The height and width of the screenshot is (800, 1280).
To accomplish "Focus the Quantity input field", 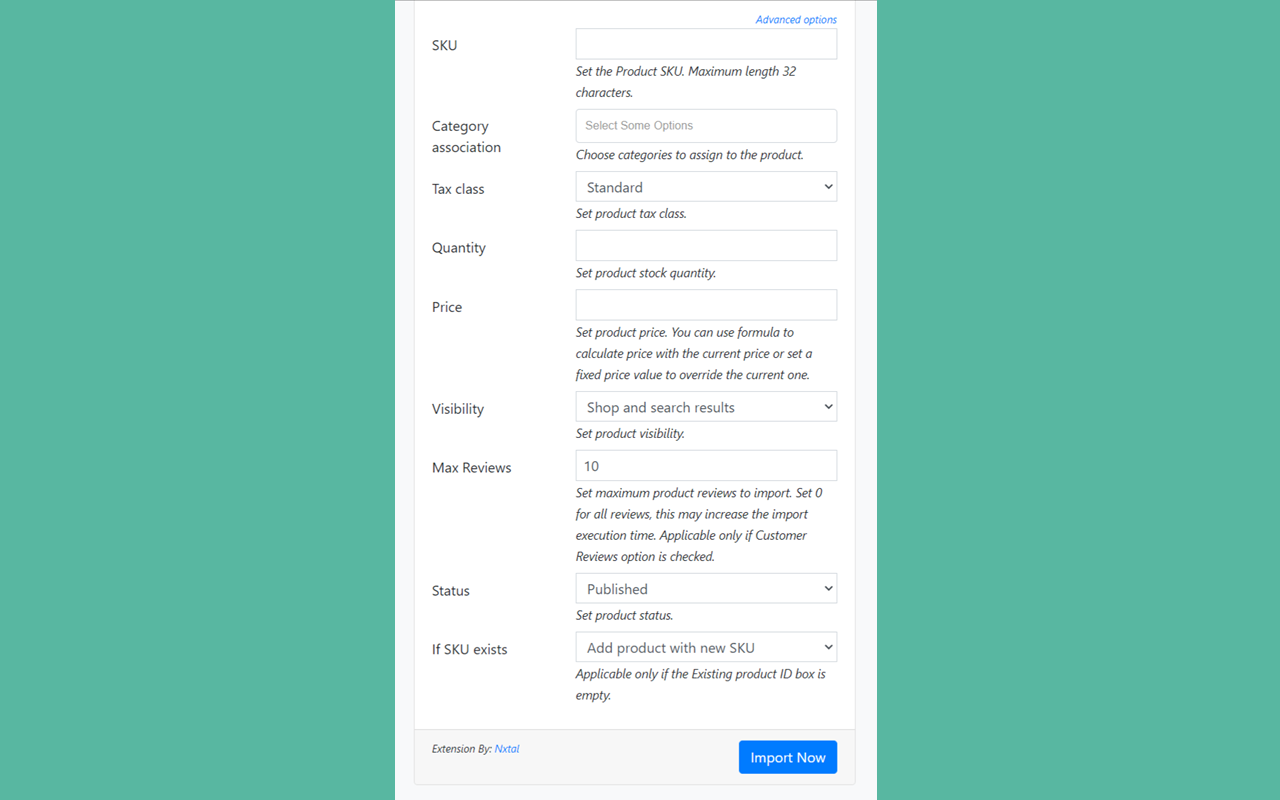I will (x=705, y=245).
